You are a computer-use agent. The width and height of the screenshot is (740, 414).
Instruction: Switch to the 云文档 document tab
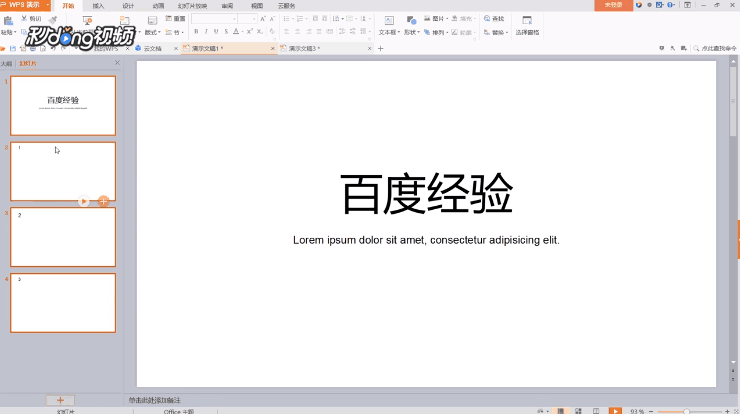[152, 49]
